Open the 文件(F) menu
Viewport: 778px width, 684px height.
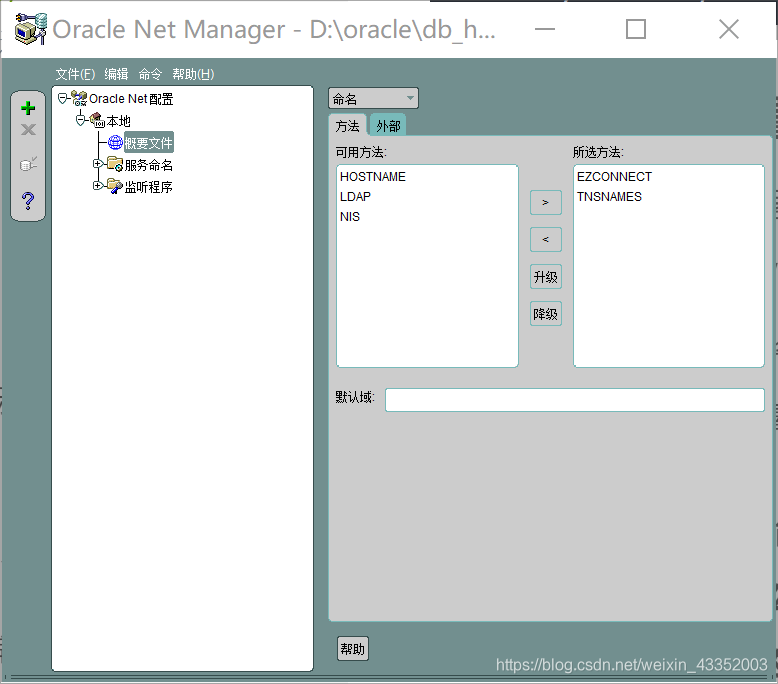[75, 74]
